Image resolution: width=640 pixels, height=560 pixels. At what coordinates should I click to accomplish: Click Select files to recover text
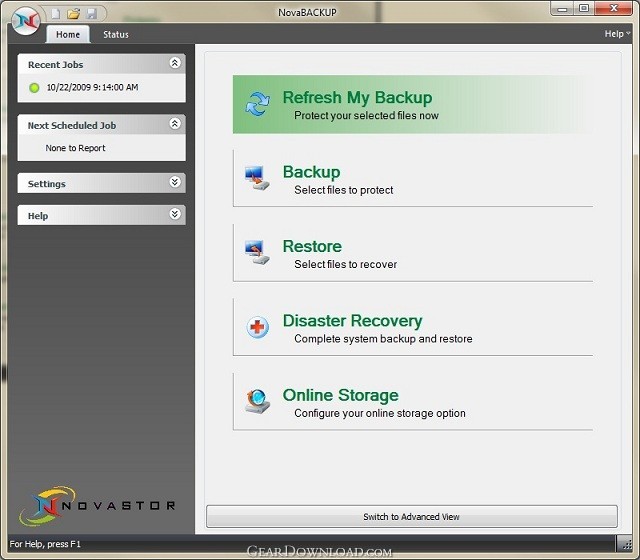[345, 264]
